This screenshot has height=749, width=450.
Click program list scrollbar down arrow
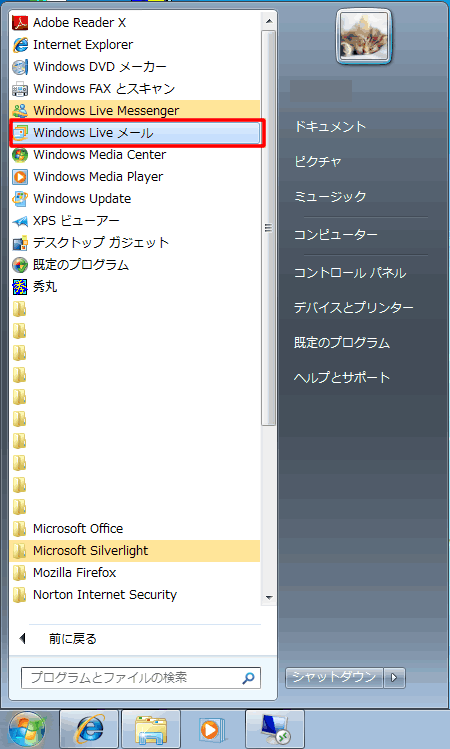point(269,598)
